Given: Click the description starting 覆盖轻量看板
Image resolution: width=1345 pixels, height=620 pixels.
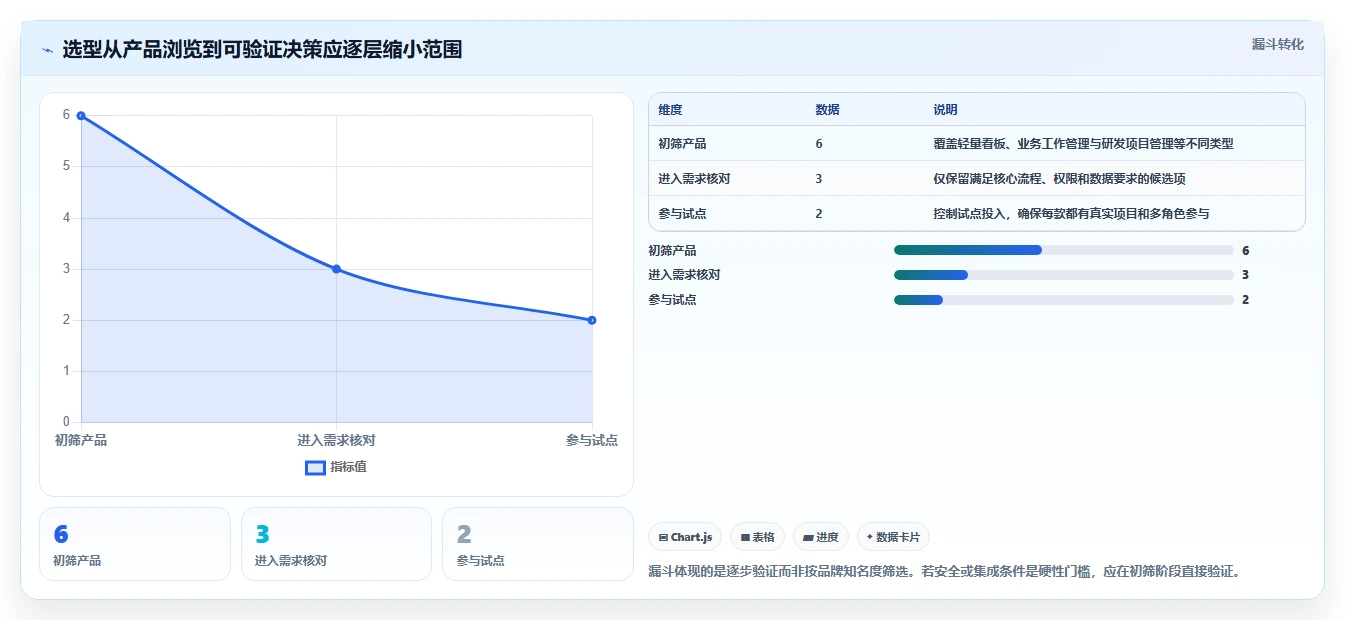Looking at the screenshot, I should (1083, 144).
